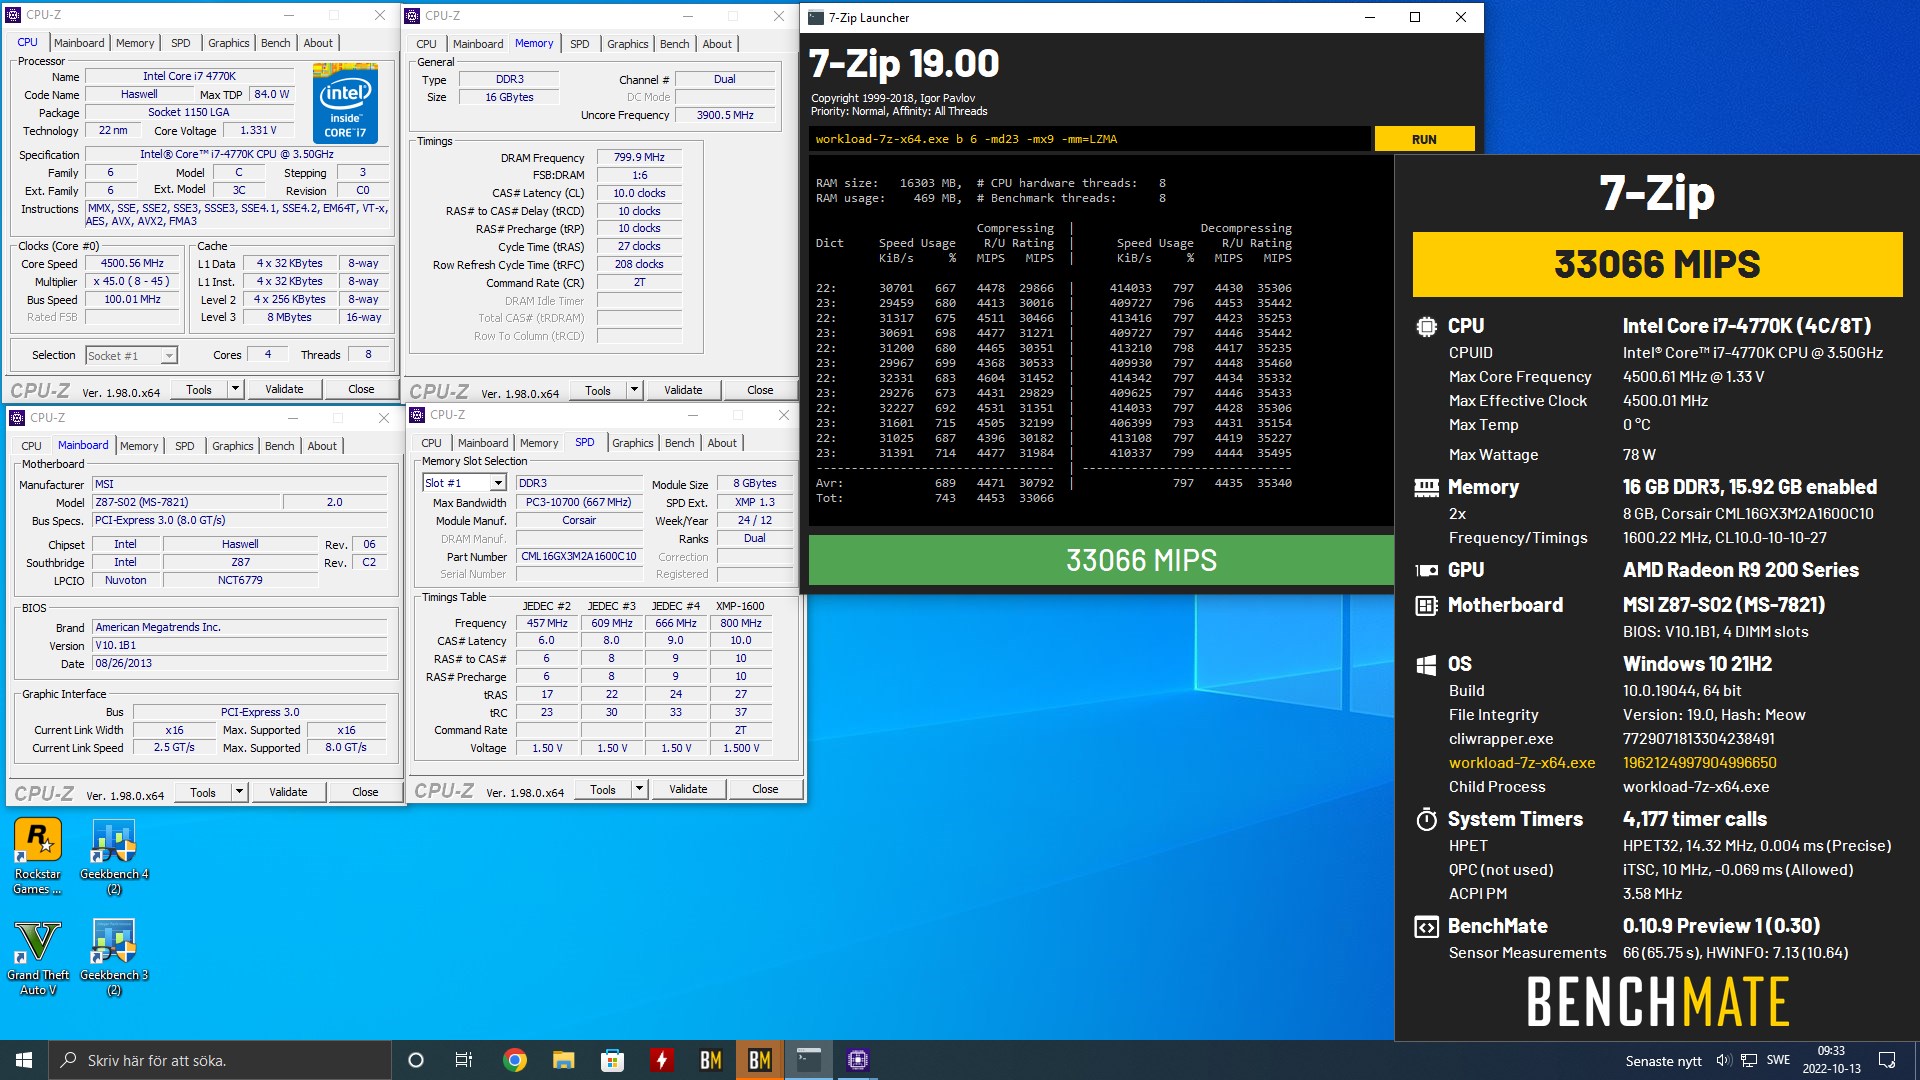Click the yellow 33066 MIPS BenchMate banner

coord(1657,264)
